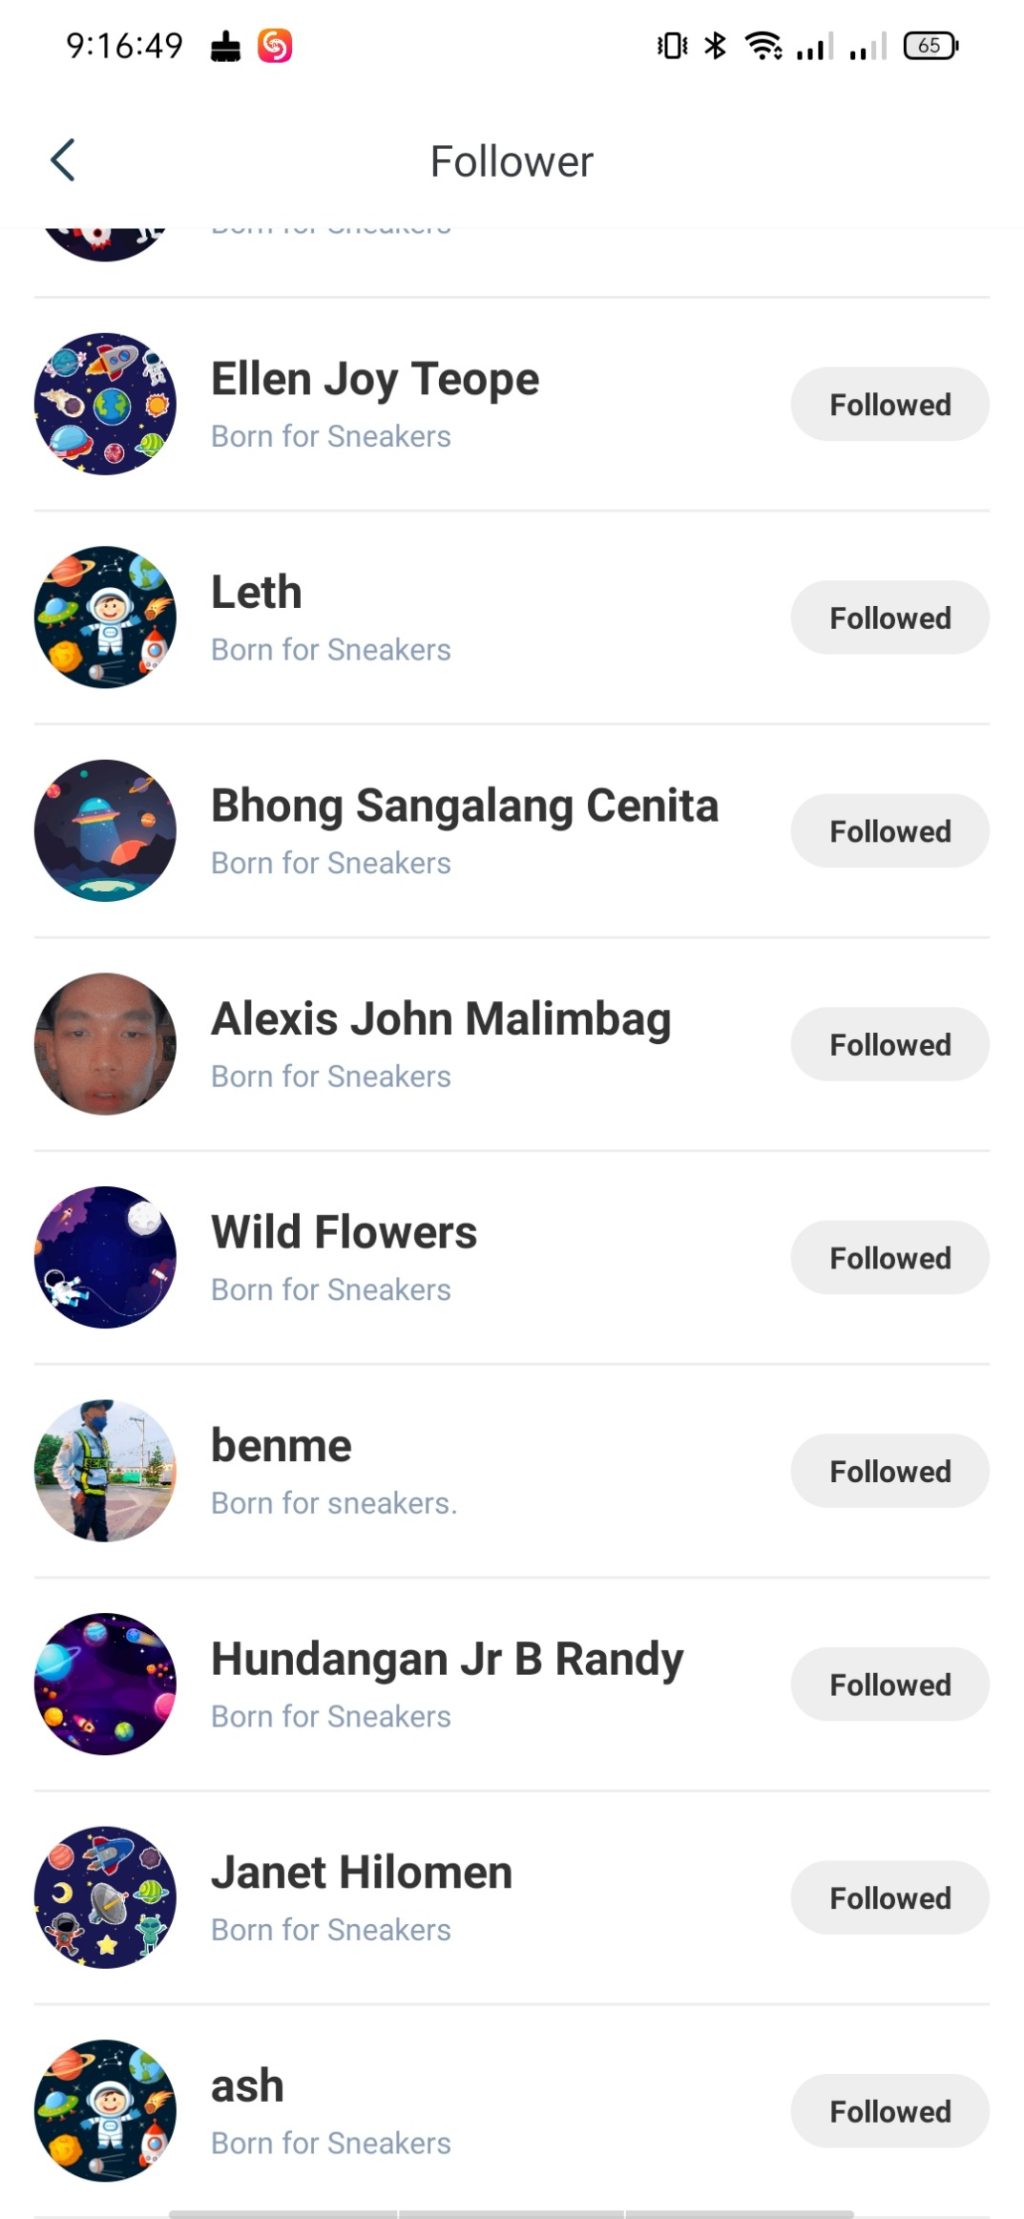Open the Shopee icon in status bar
This screenshot has height=2219, width=1024.
pyautogui.click(x=275, y=46)
